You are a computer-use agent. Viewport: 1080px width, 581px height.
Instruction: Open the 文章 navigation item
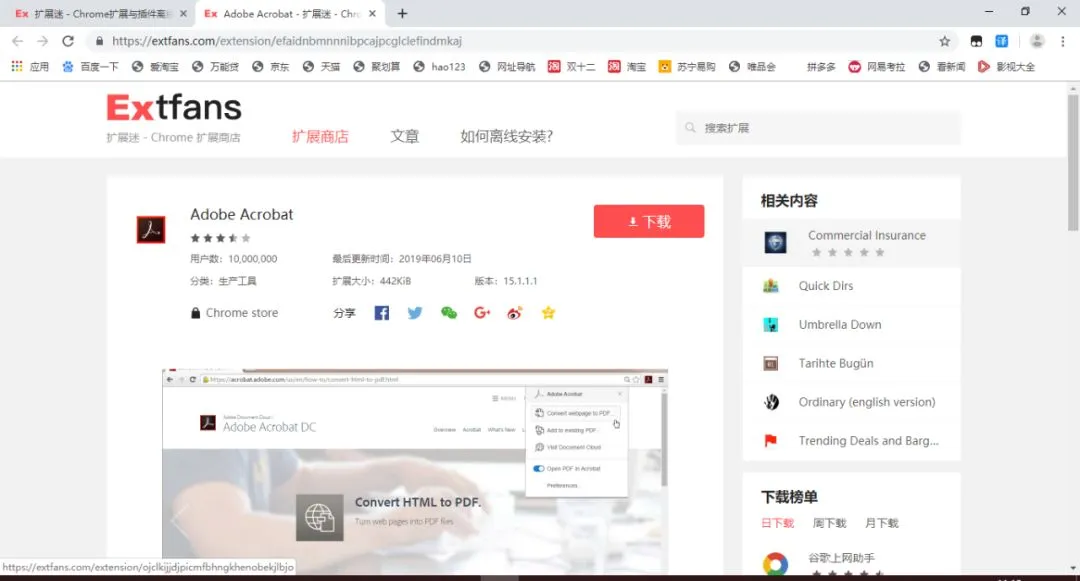click(x=404, y=136)
